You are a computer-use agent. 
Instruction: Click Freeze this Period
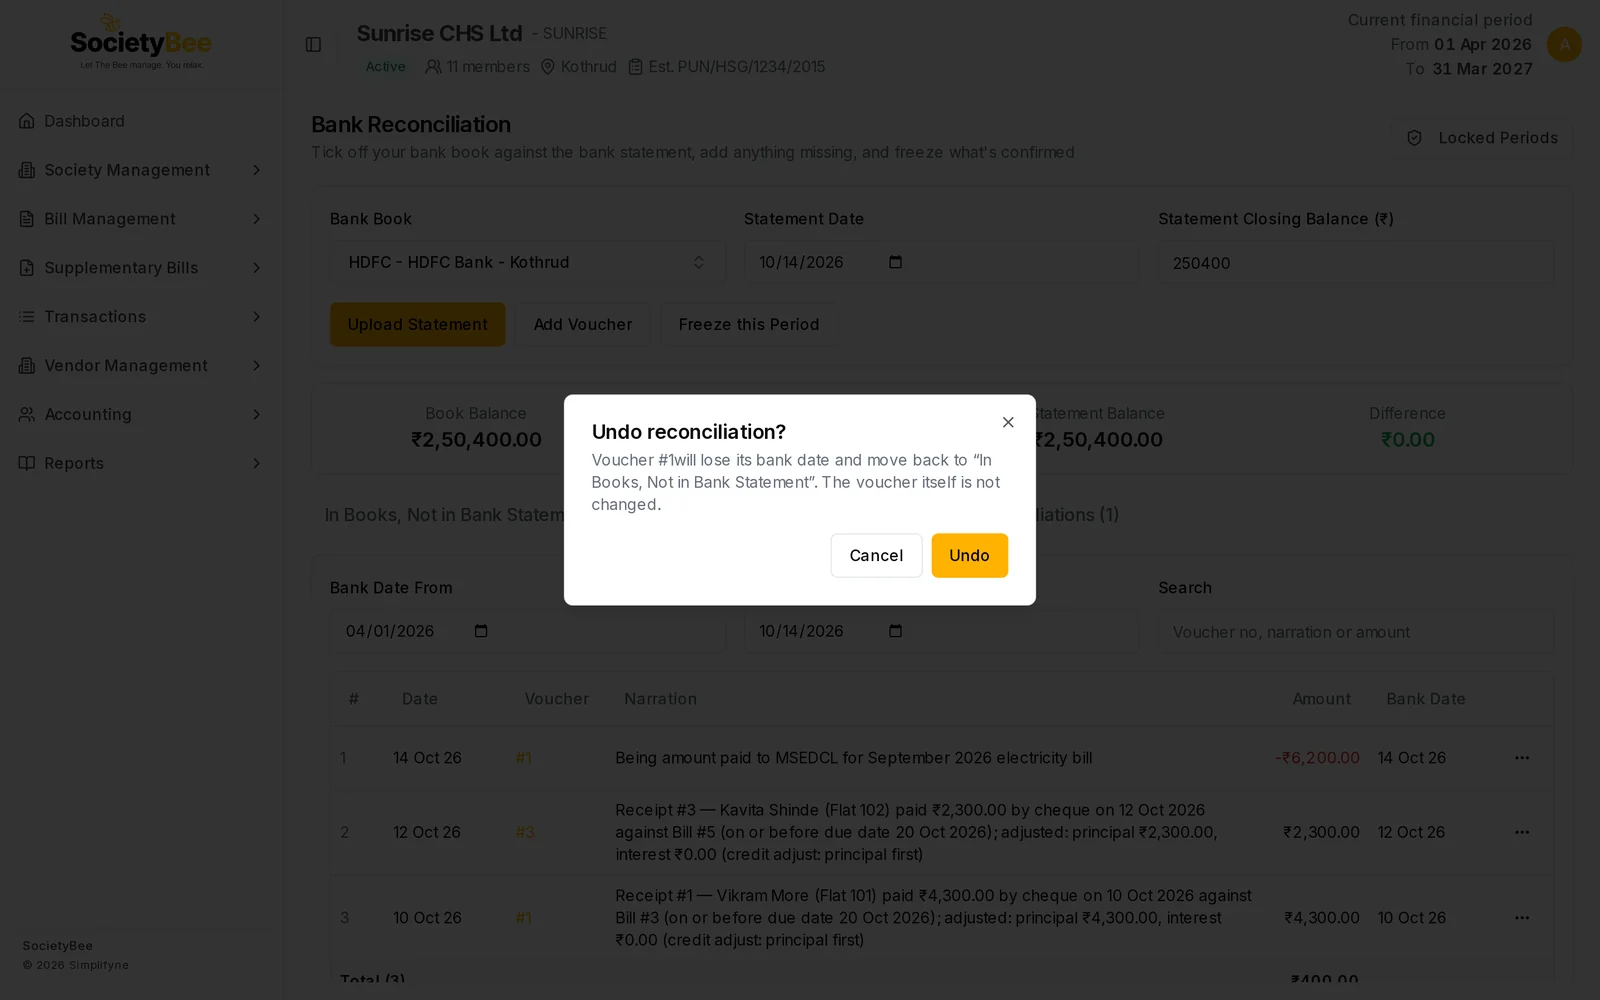pyautogui.click(x=749, y=325)
